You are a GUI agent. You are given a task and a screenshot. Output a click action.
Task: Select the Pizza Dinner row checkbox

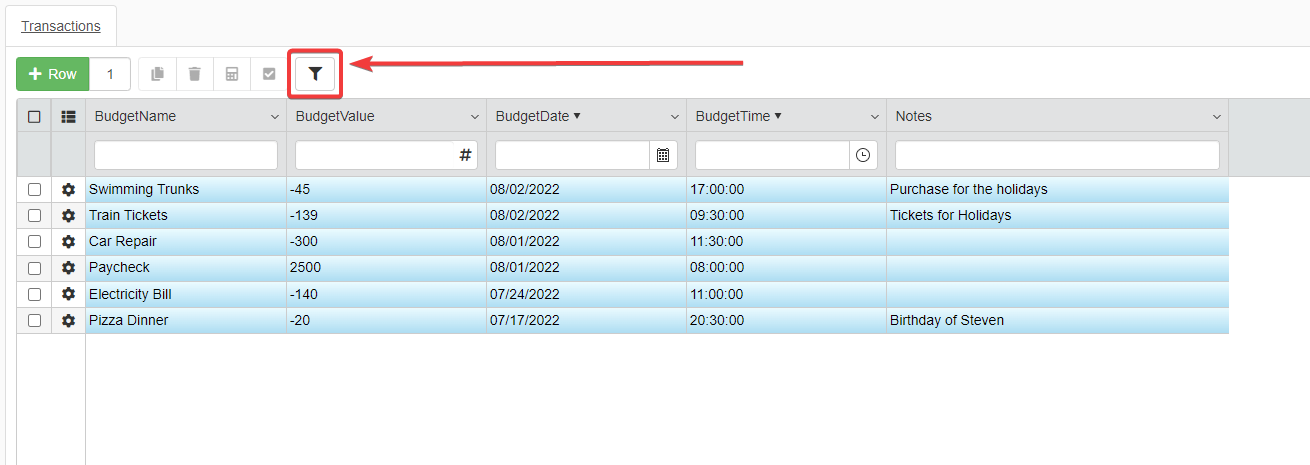[x=34, y=320]
